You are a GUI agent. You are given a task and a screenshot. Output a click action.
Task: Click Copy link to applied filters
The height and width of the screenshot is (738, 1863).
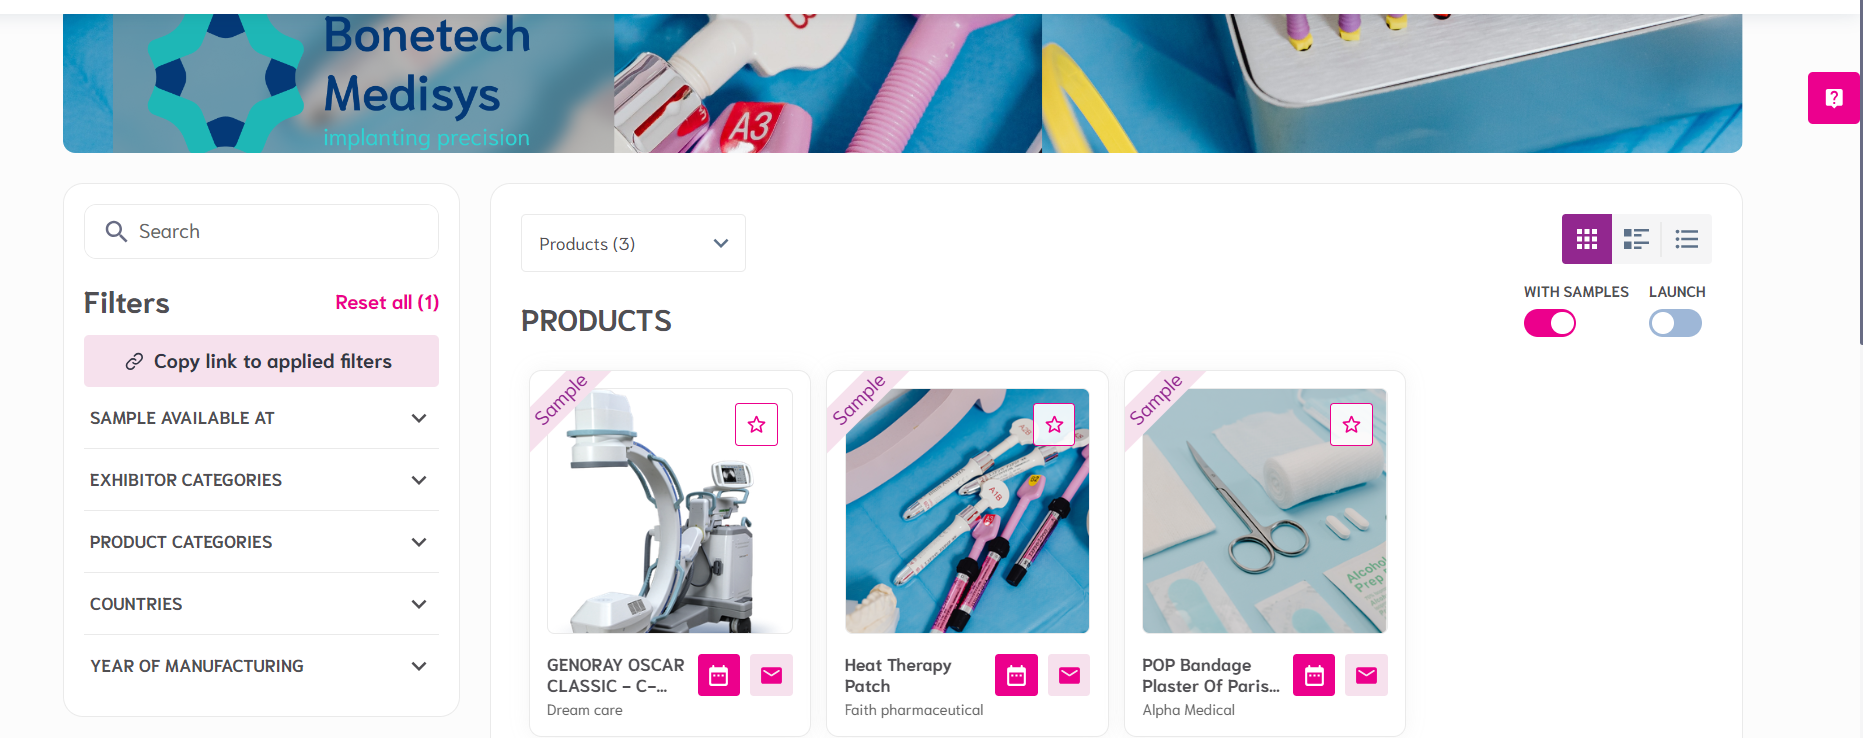(261, 361)
